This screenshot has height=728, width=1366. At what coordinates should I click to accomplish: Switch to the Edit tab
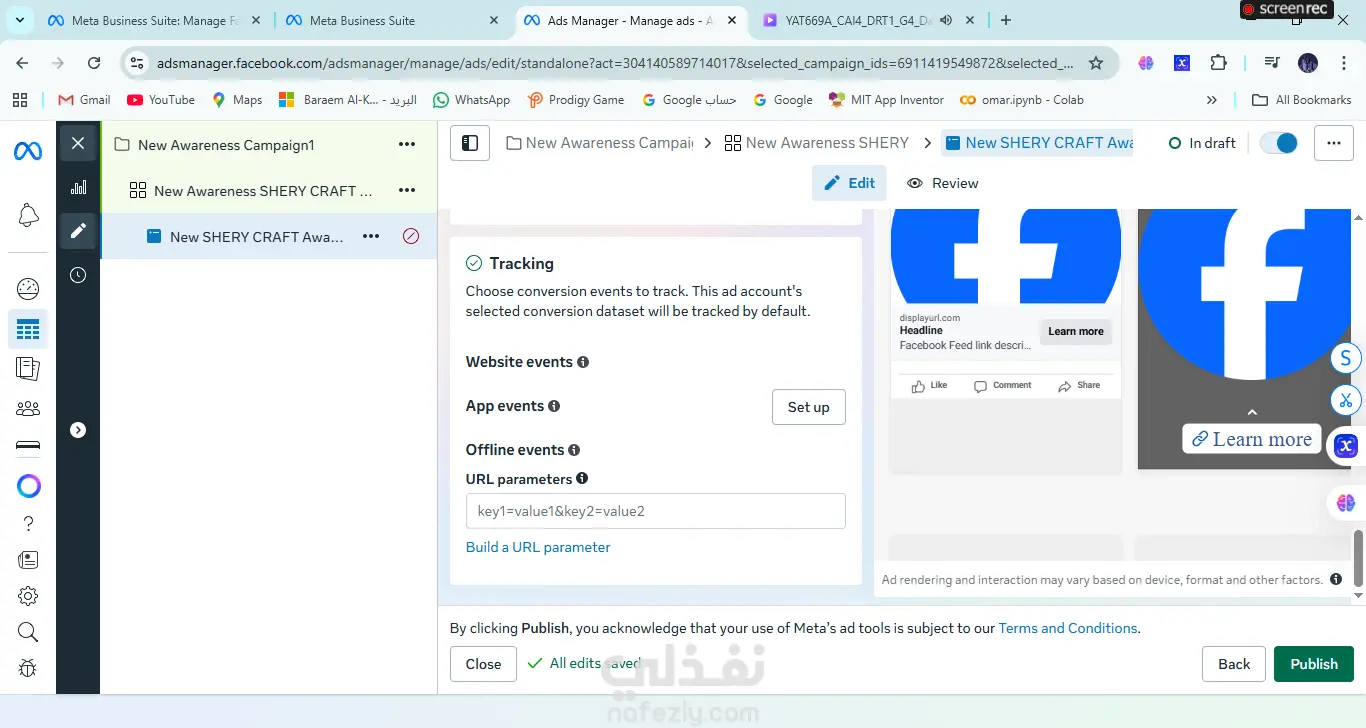849,183
